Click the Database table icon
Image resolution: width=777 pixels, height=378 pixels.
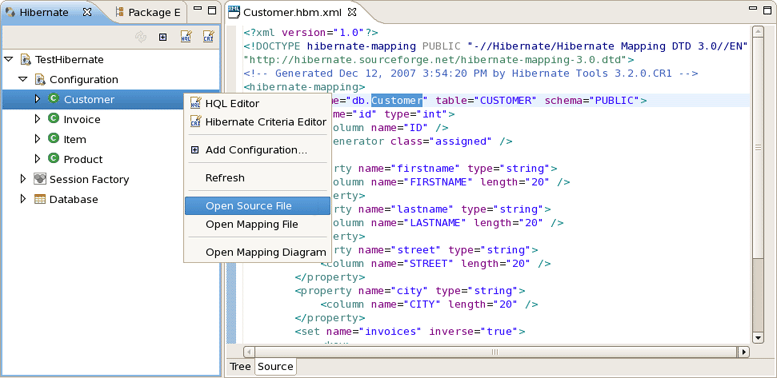[x=40, y=199]
